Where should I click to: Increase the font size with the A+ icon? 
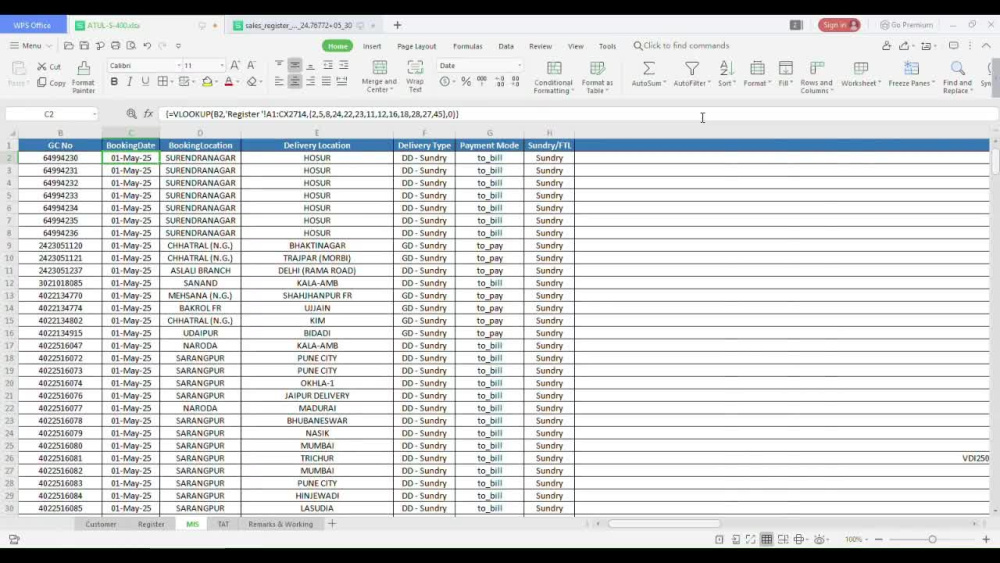(235, 65)
